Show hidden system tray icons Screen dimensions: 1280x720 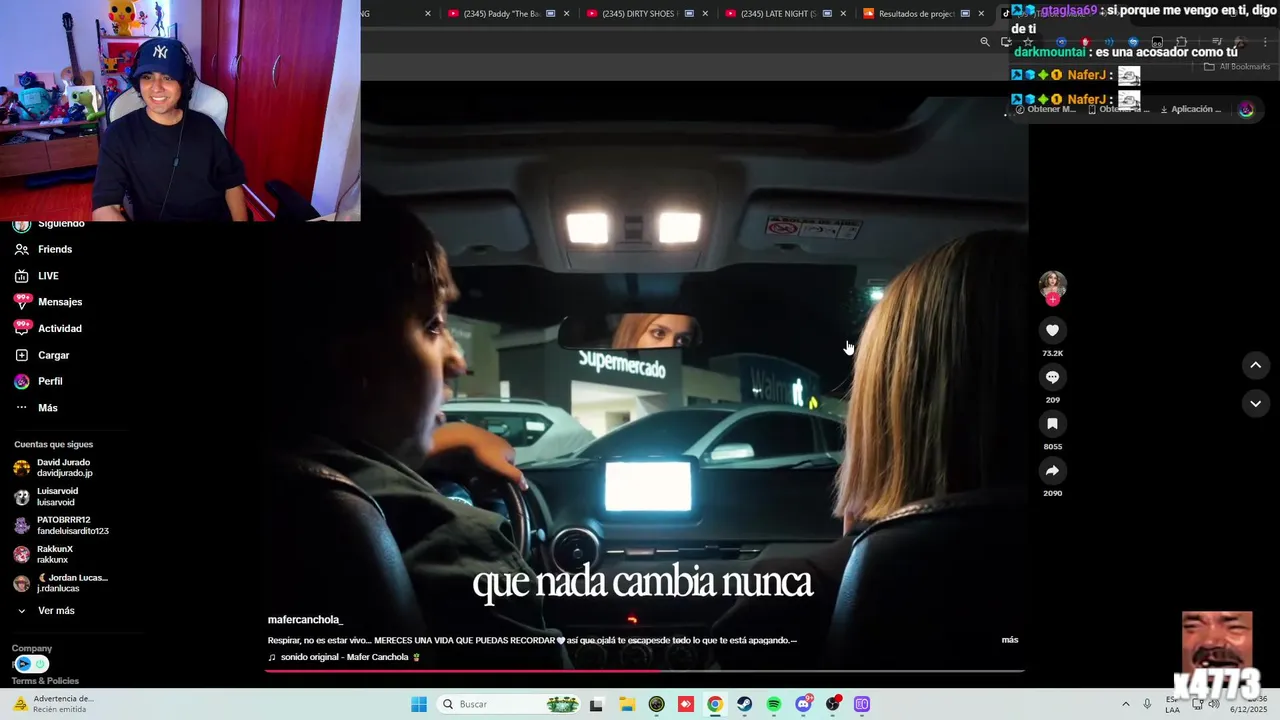click(x=1126, y=704)
